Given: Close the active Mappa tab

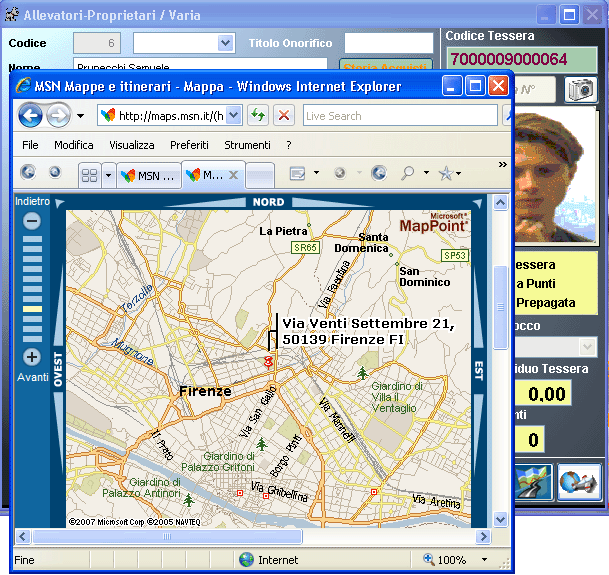Looking at the screenshot, I should pos(233,175).
